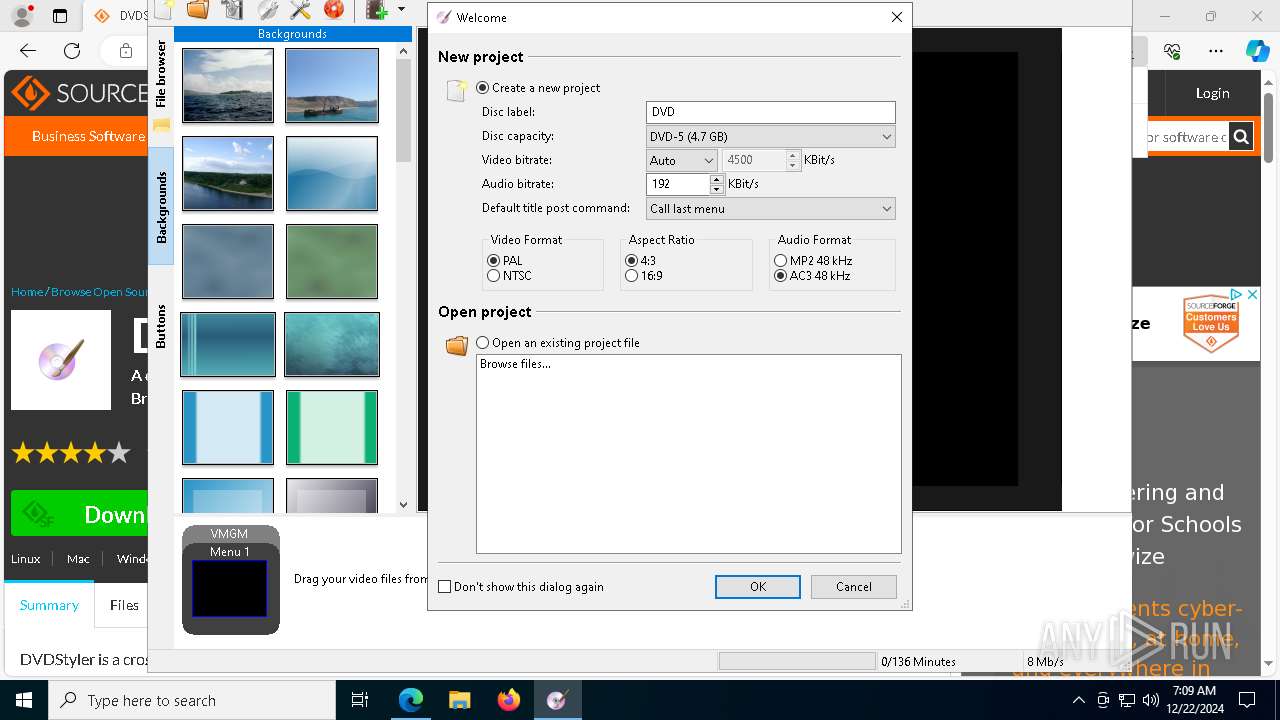
Task: Click the Windows taskbar search box
Action: click(192, 700)
